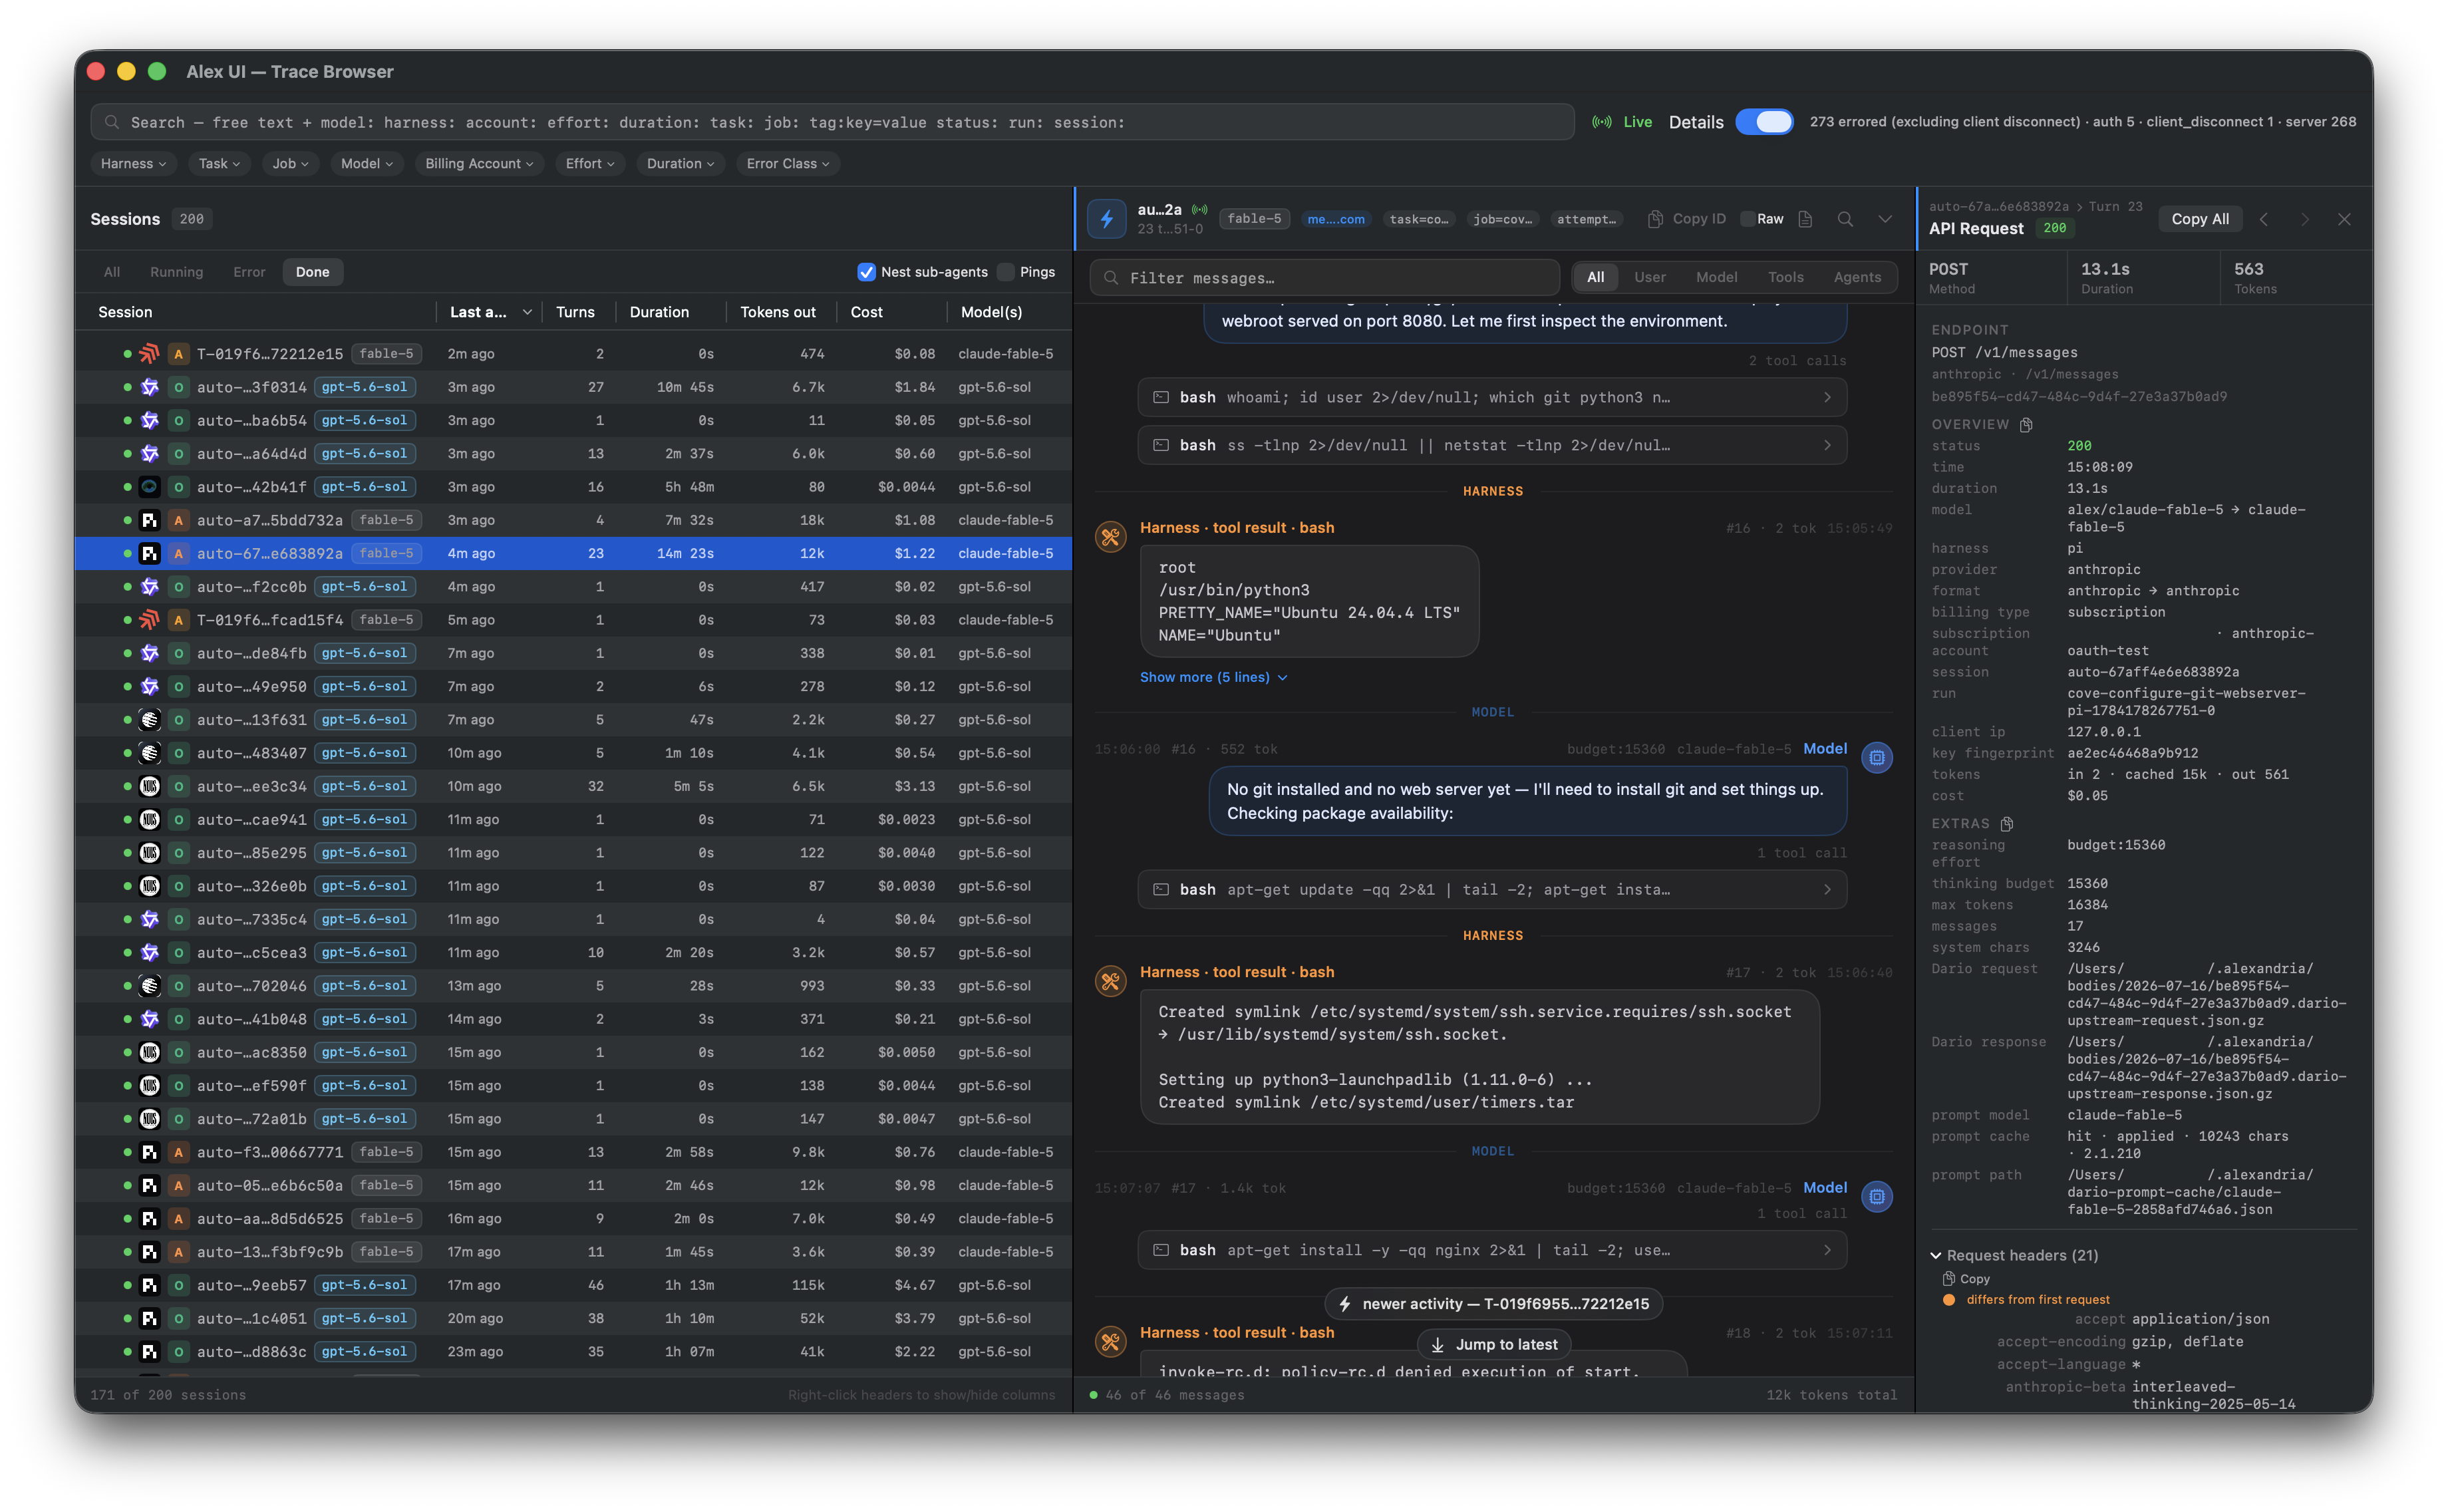2448x1512 pixels.
Task: Filter messages by Model tab
Action: 1716,278
